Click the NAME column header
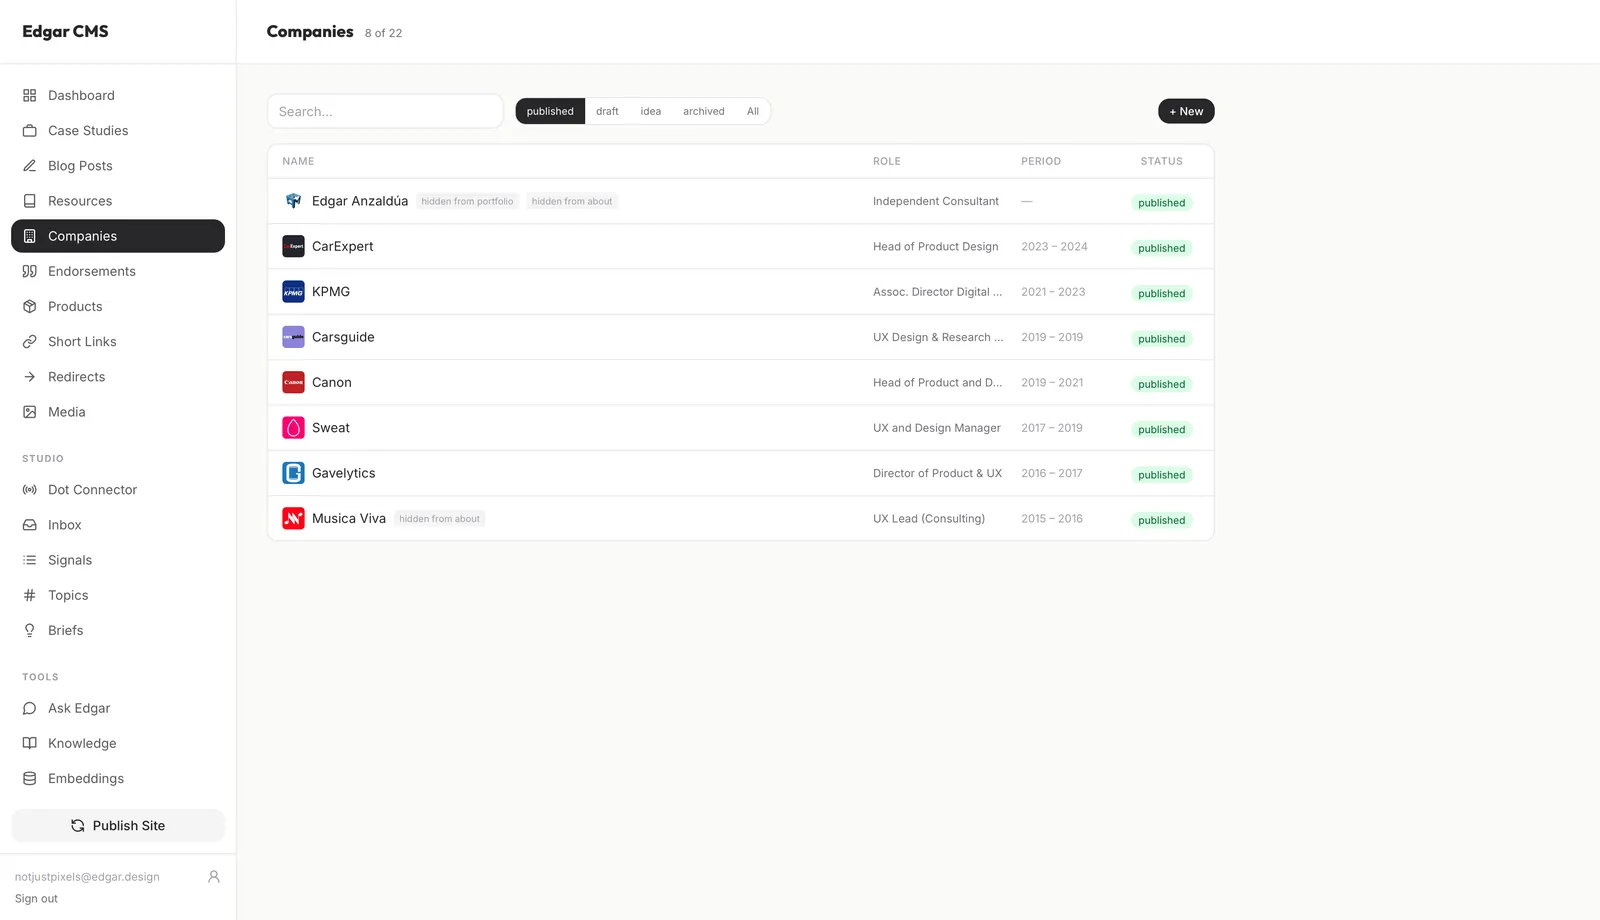 pos(298,161)
